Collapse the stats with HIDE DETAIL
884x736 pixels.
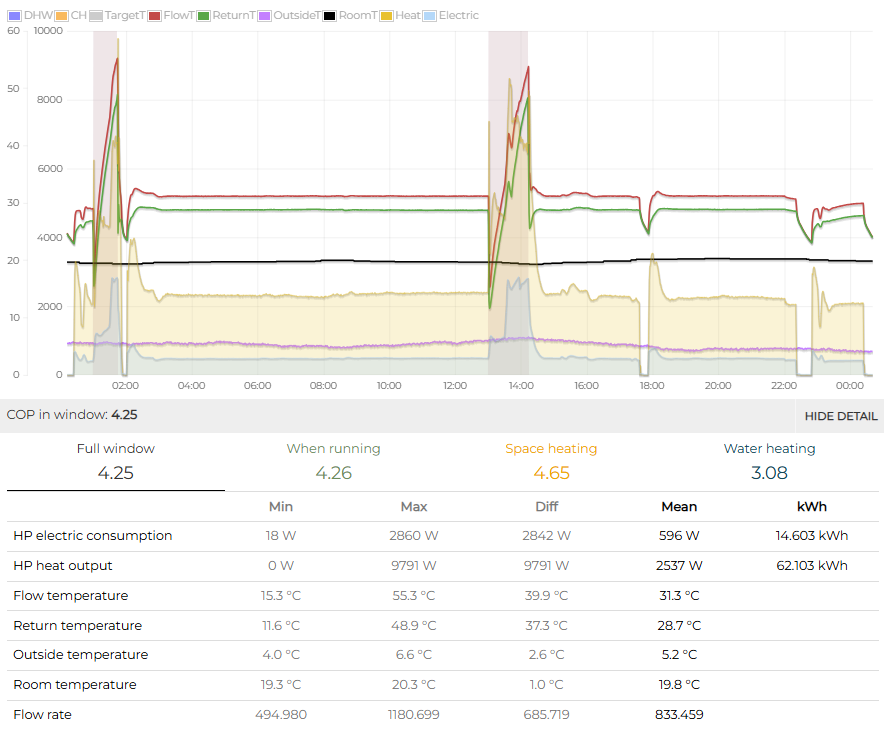tap(840, 416)
